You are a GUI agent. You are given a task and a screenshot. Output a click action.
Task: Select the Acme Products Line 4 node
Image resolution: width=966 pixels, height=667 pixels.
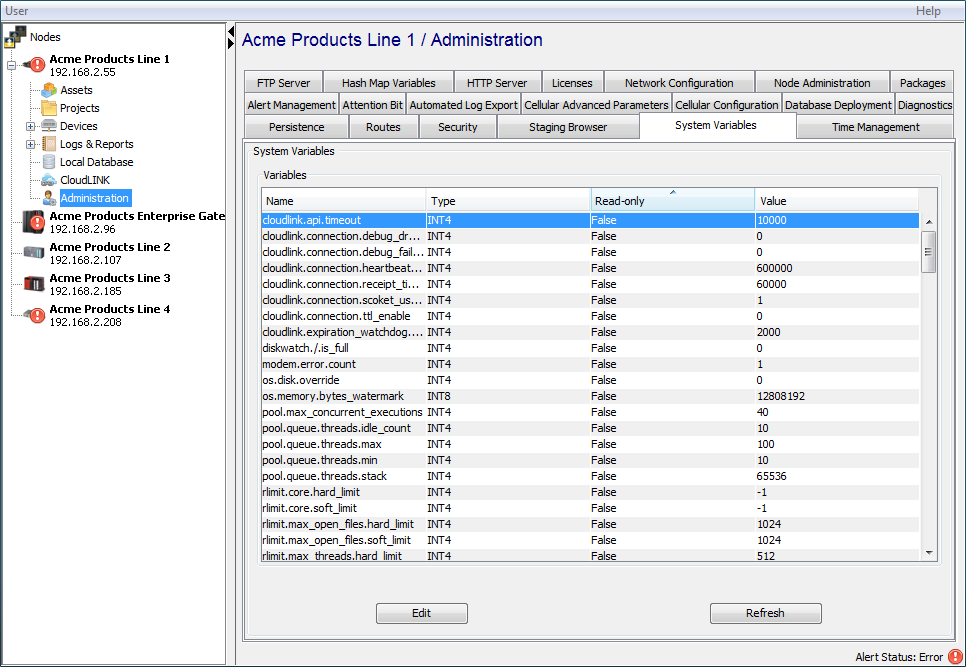pos(110,315)
